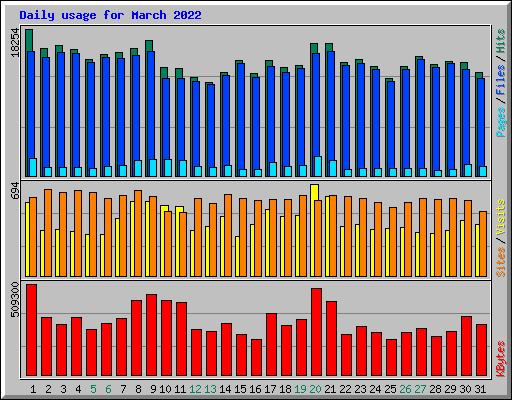Screen dimensions: 512x400
Task: Click day label 1 on the x-axis
Action: [33, 389]
